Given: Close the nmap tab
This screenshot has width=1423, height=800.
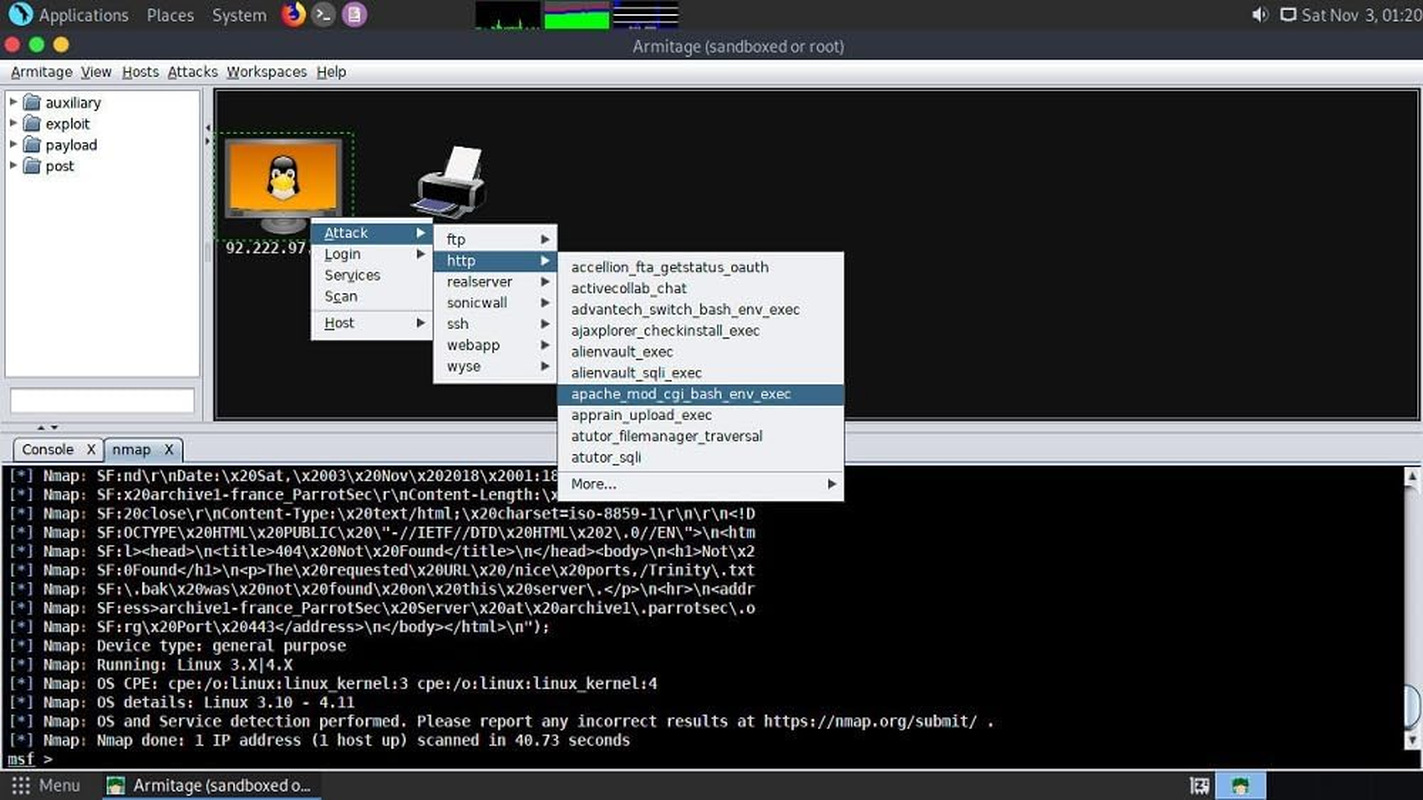Looking at the screenshot, I should (168, 449).
